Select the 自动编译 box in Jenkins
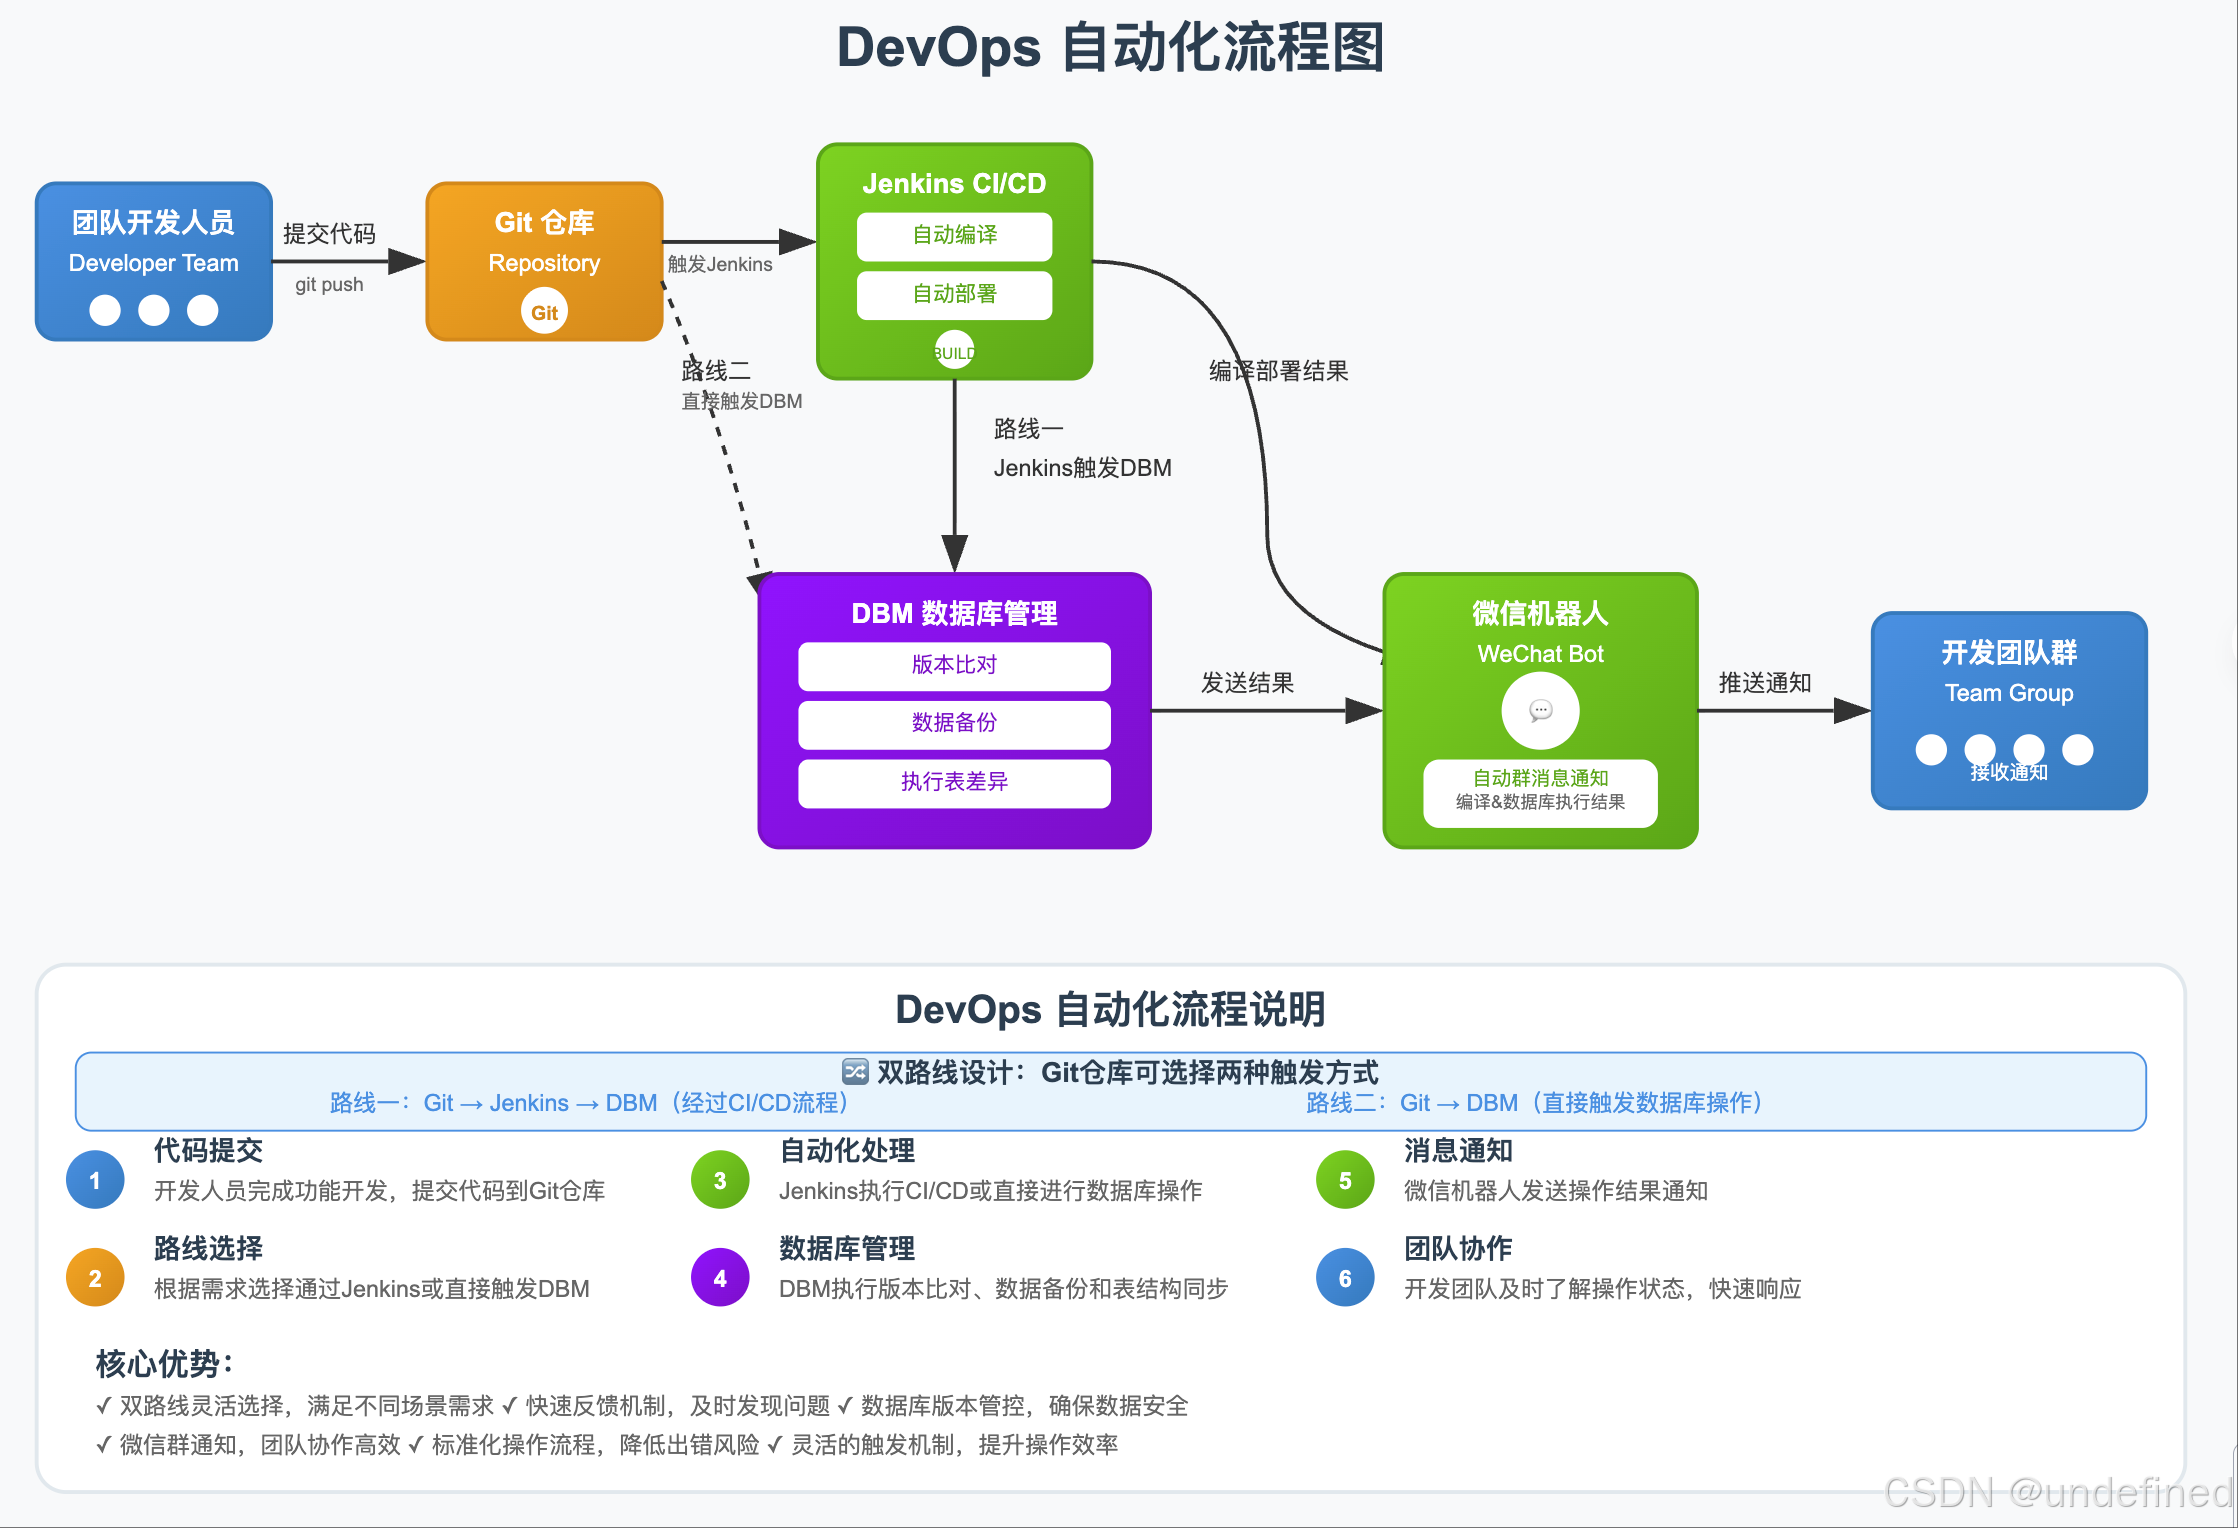Image resolution: width=2238 pixels, height=1528 pixels. tap(954, 236)
